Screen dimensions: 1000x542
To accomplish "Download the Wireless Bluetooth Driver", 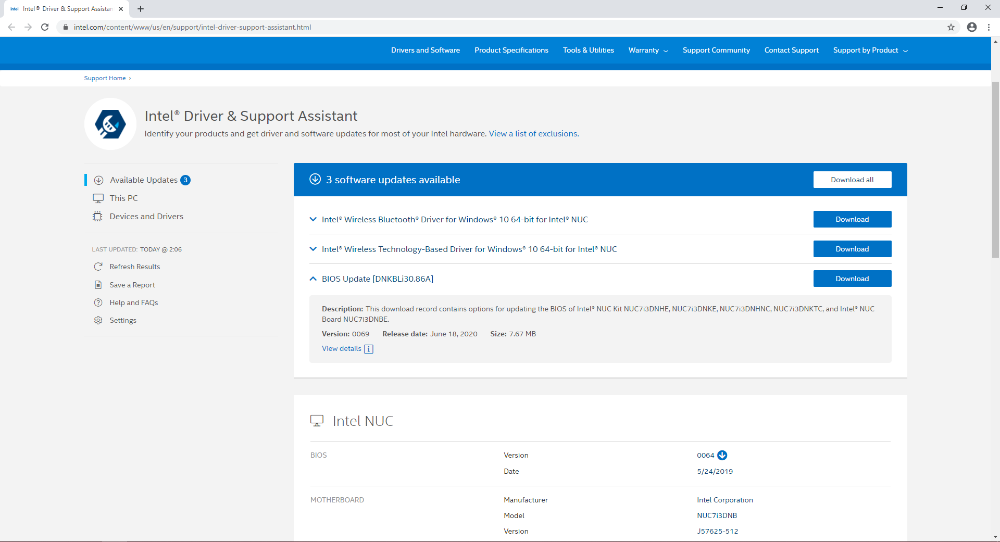I will click(852, 219).
